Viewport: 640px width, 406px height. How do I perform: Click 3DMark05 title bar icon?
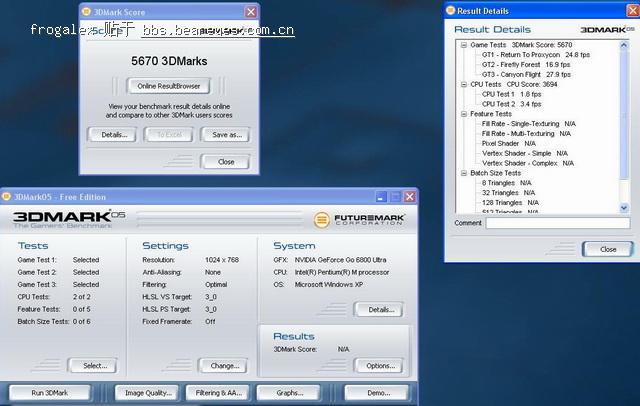[6, 197]
